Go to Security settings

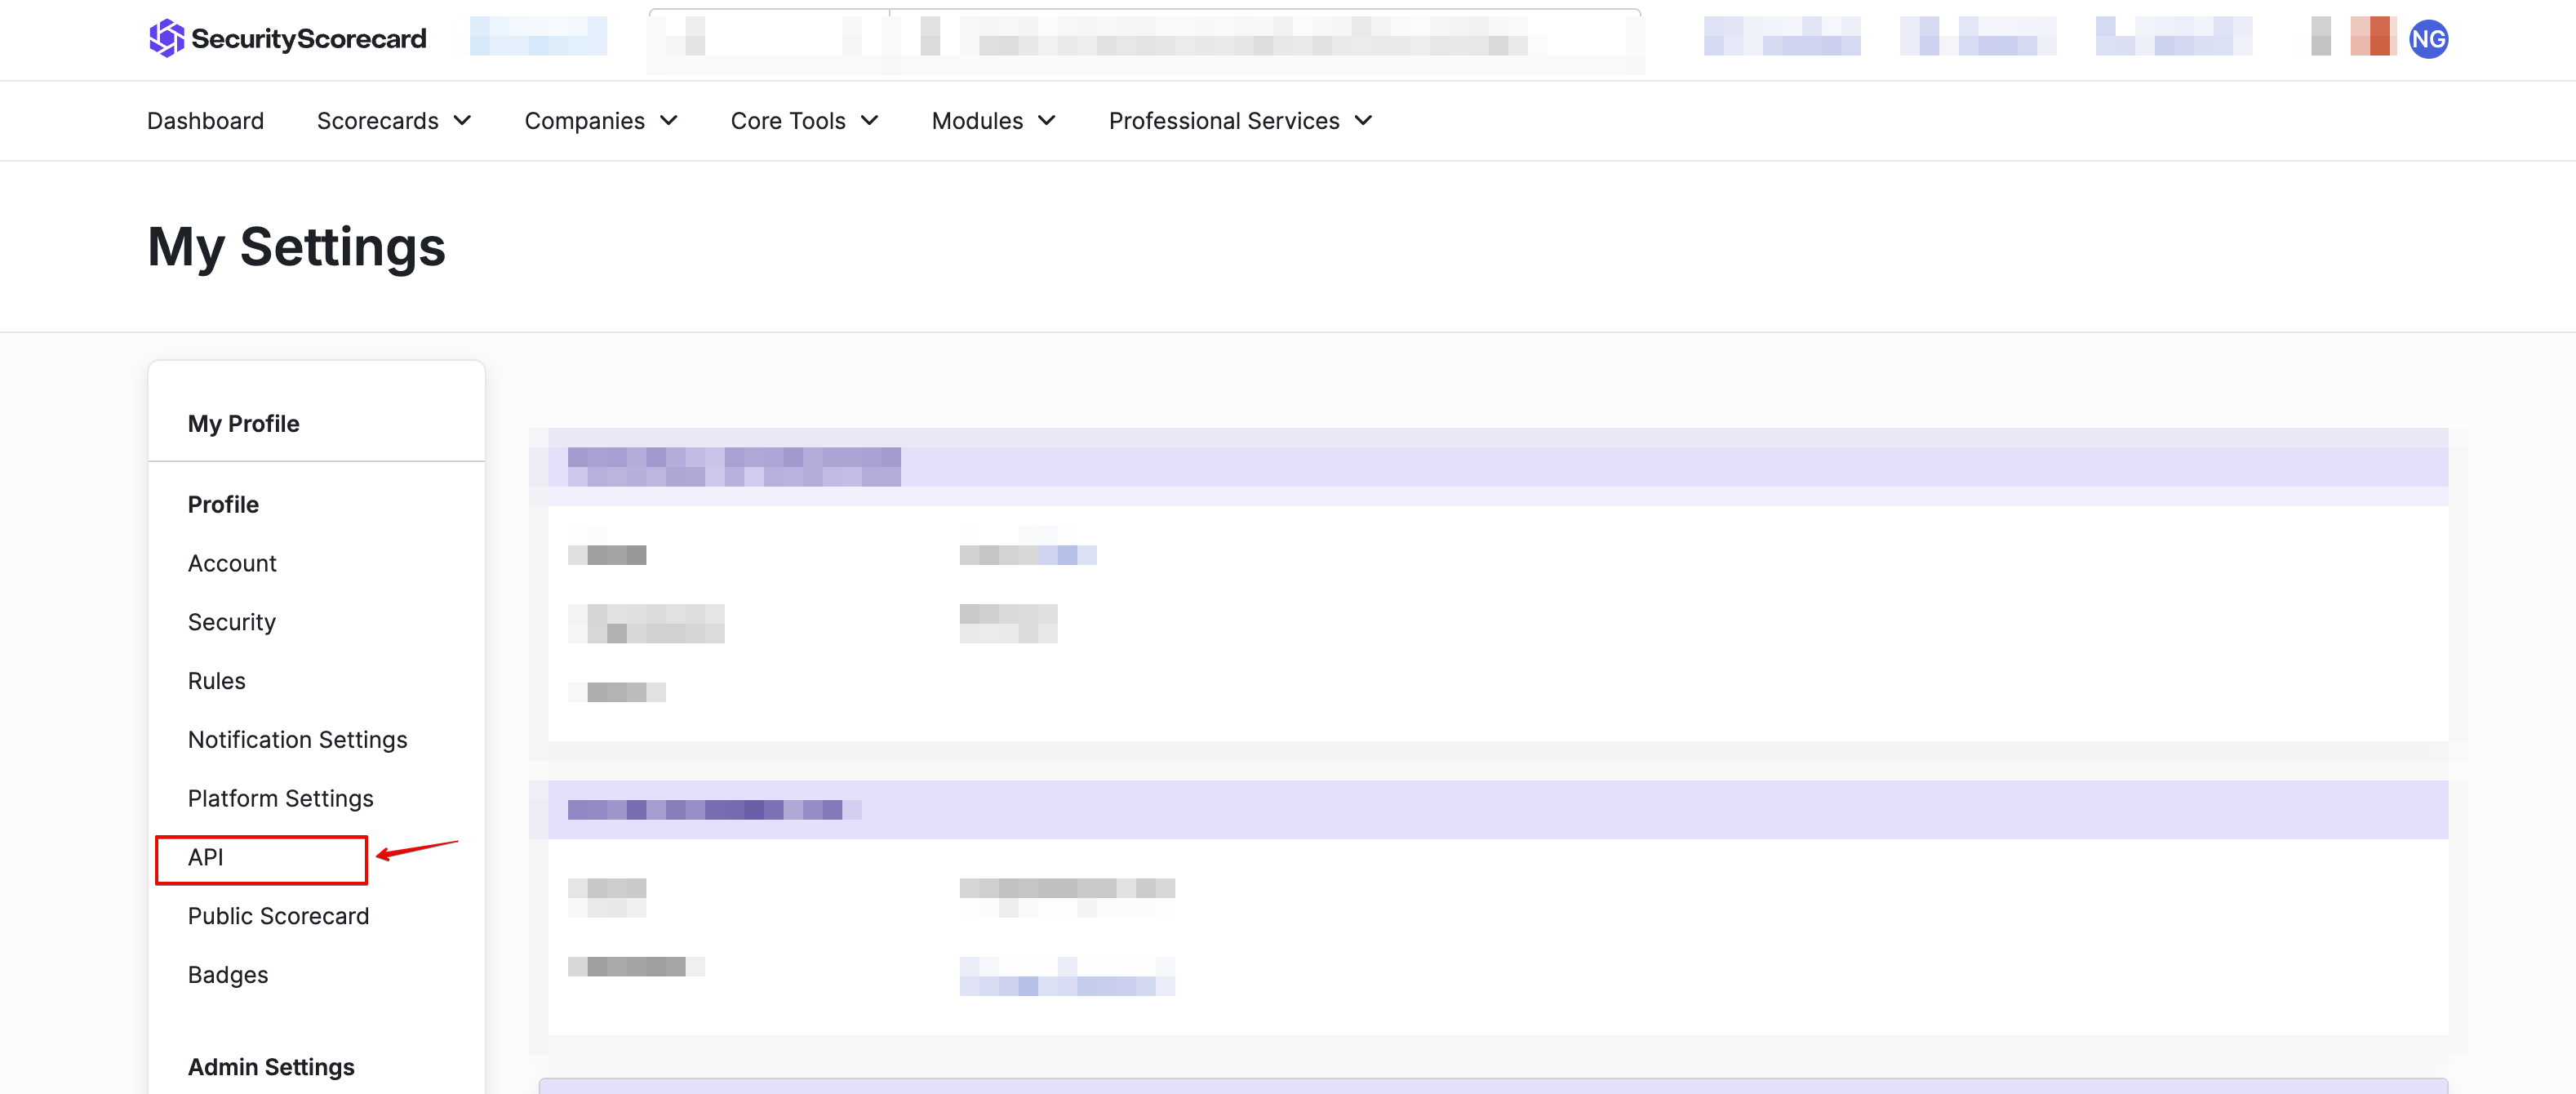231,622
